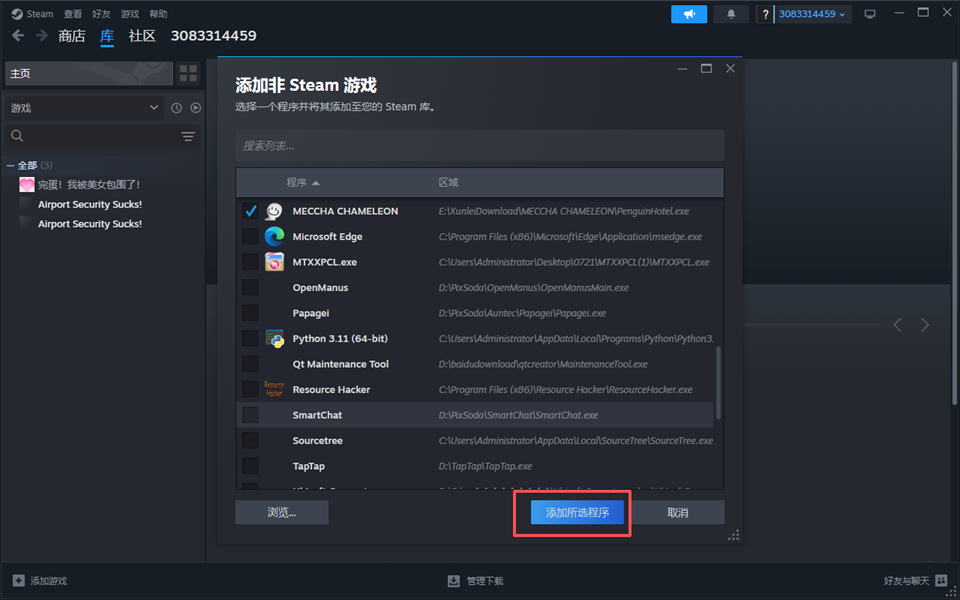Image resolution: width=960 pixels, height=600 pixels.
Task: Go forward with the right arrow icon
Action: click(x=42, y=36)
